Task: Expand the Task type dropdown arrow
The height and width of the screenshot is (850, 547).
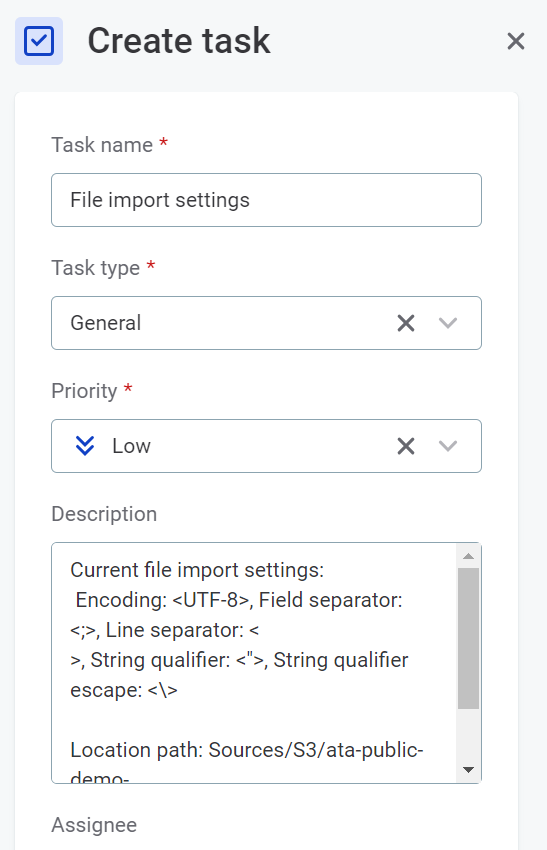Action: tap(448, 323)
